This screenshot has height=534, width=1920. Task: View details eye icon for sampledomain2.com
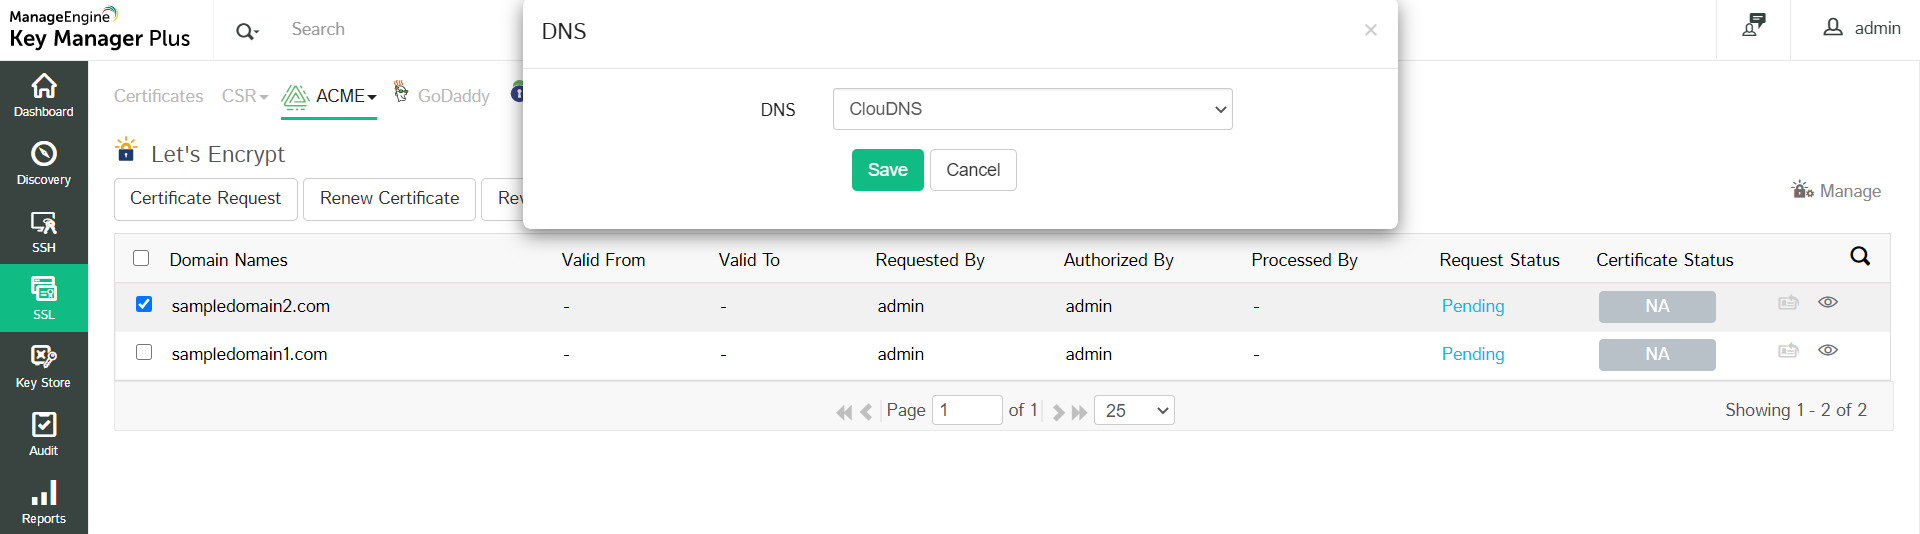point(1828,302)
